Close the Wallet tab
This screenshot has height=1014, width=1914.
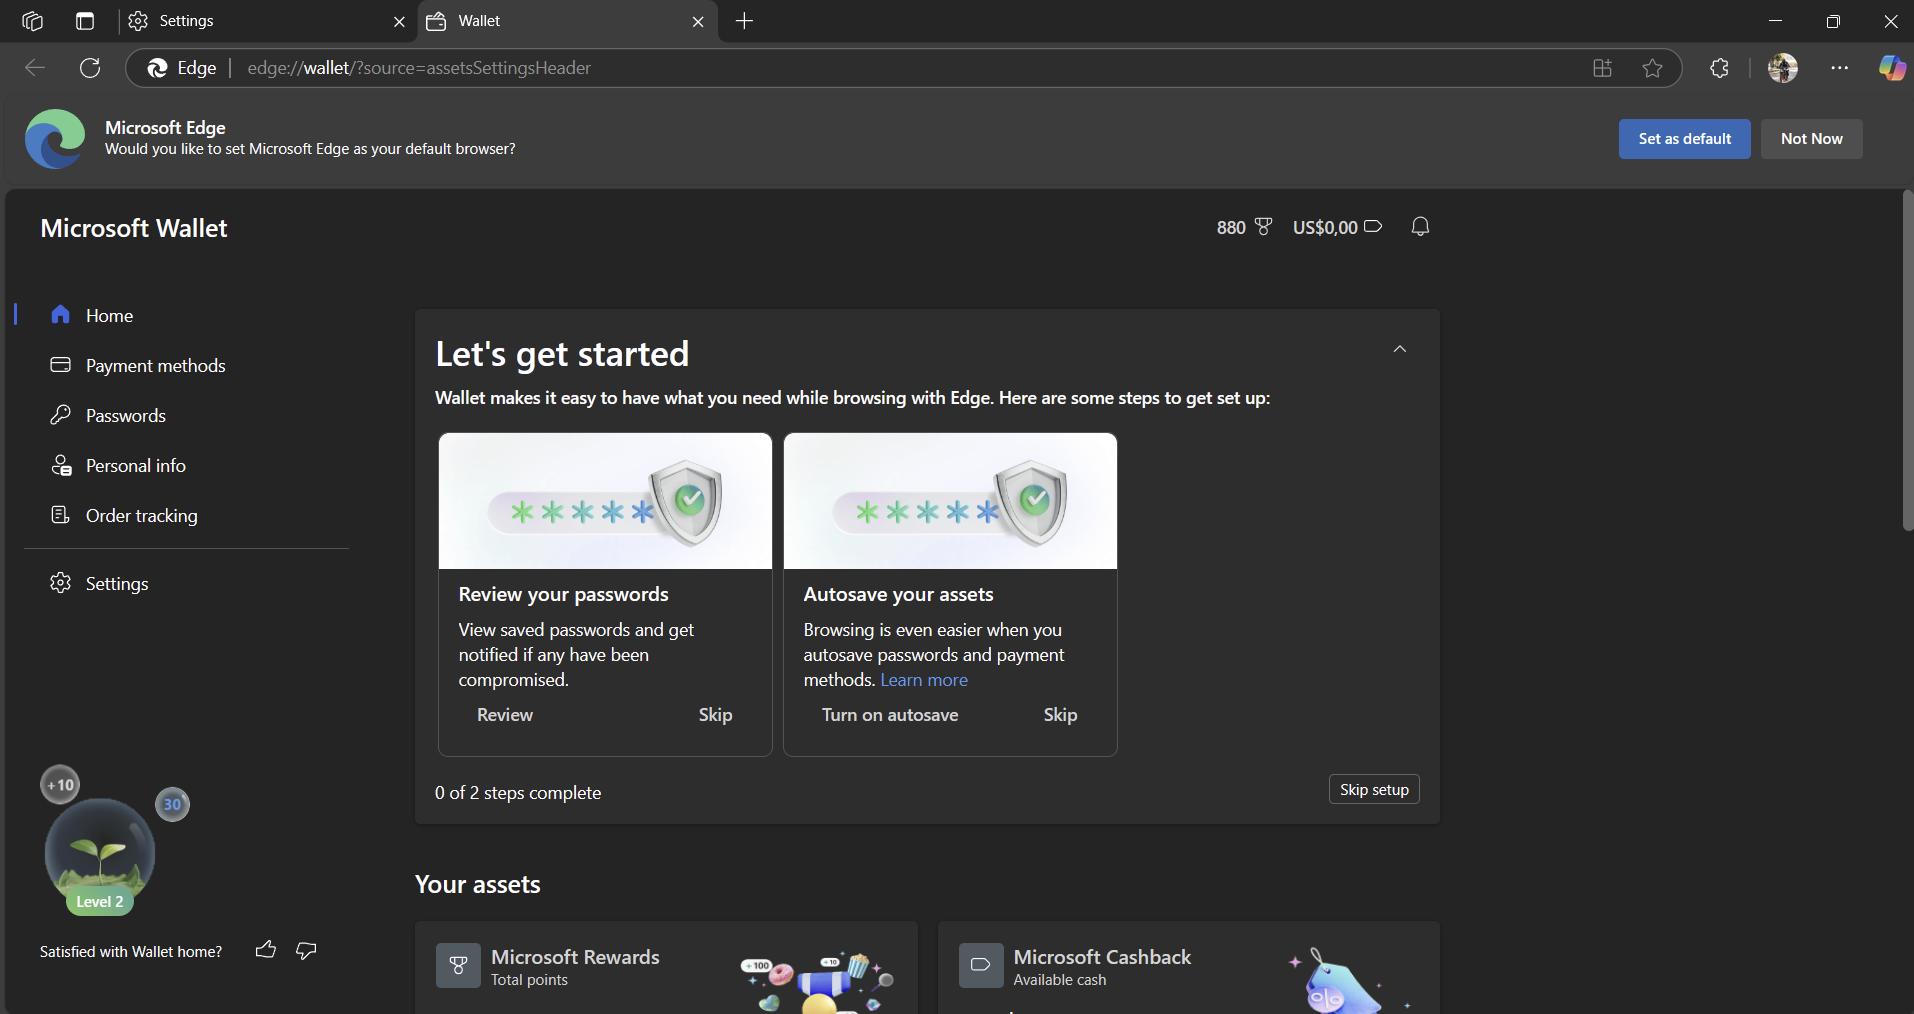[698, 22]
